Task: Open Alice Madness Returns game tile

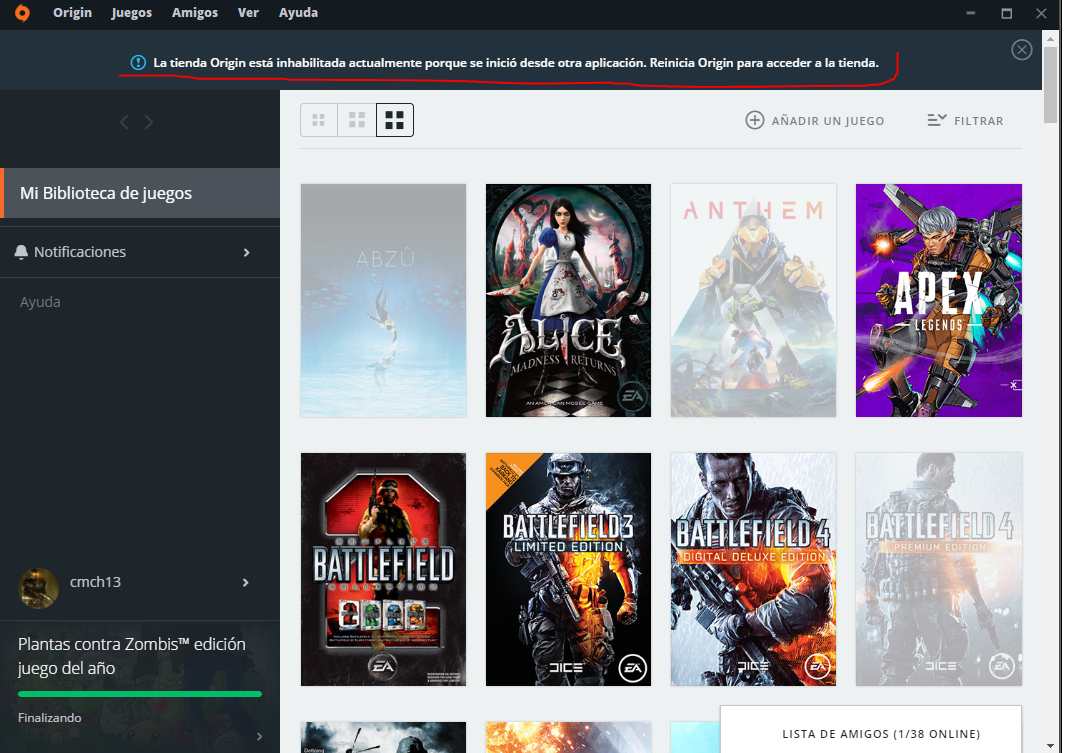Action: [x=568, y=300]
